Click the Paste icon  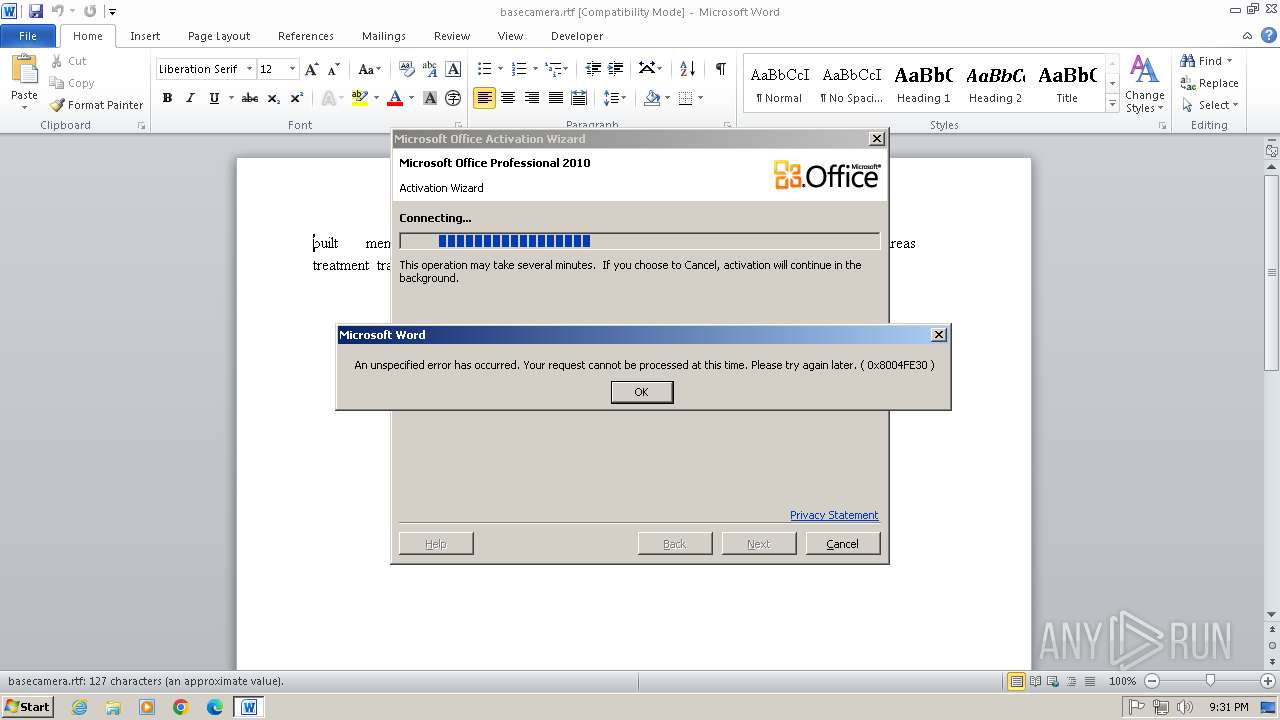point(24,70)
